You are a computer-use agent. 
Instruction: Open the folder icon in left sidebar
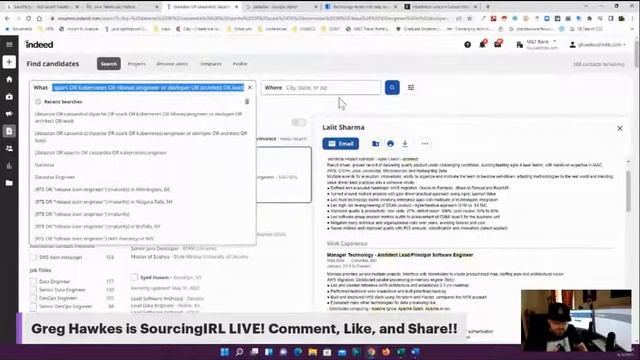pos(9,183)
